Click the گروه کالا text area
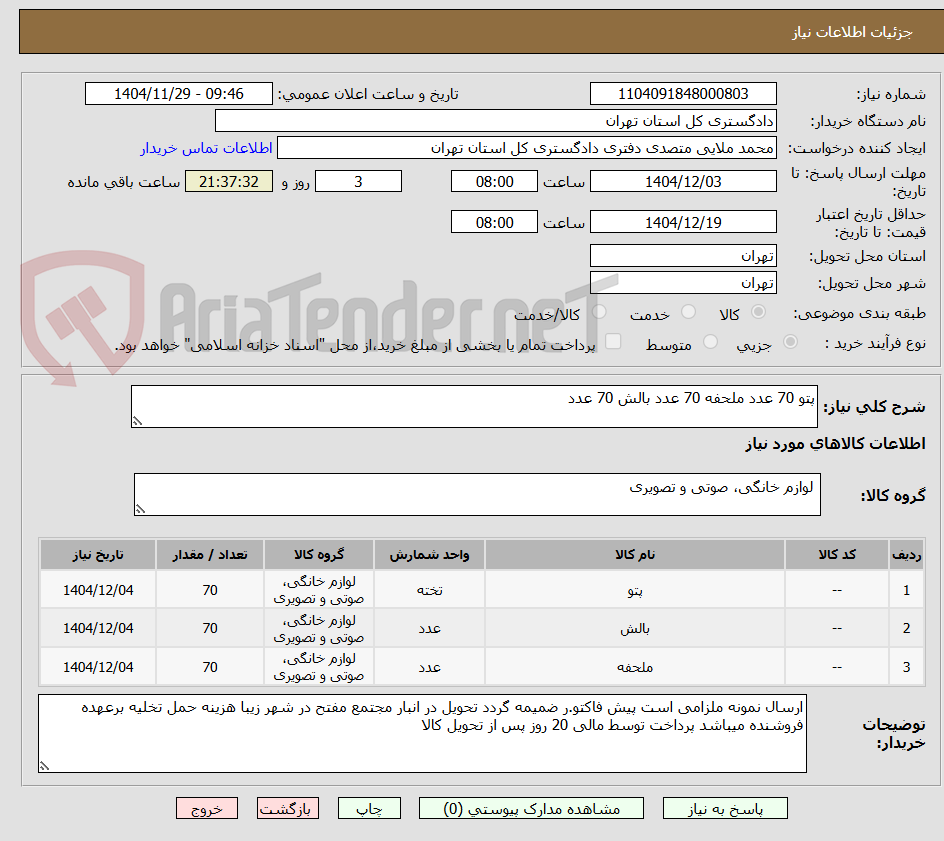Screen dimensions: 944x841 click(477, 494)
